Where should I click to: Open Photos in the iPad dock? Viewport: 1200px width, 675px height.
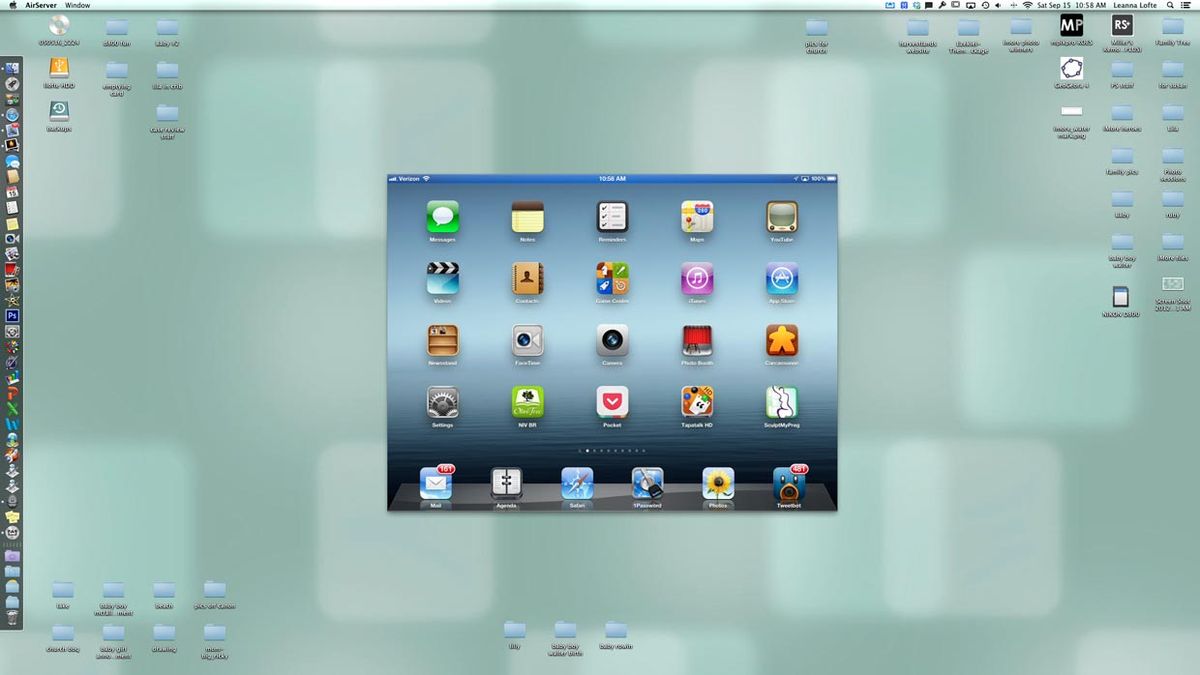tap(718, 484)
